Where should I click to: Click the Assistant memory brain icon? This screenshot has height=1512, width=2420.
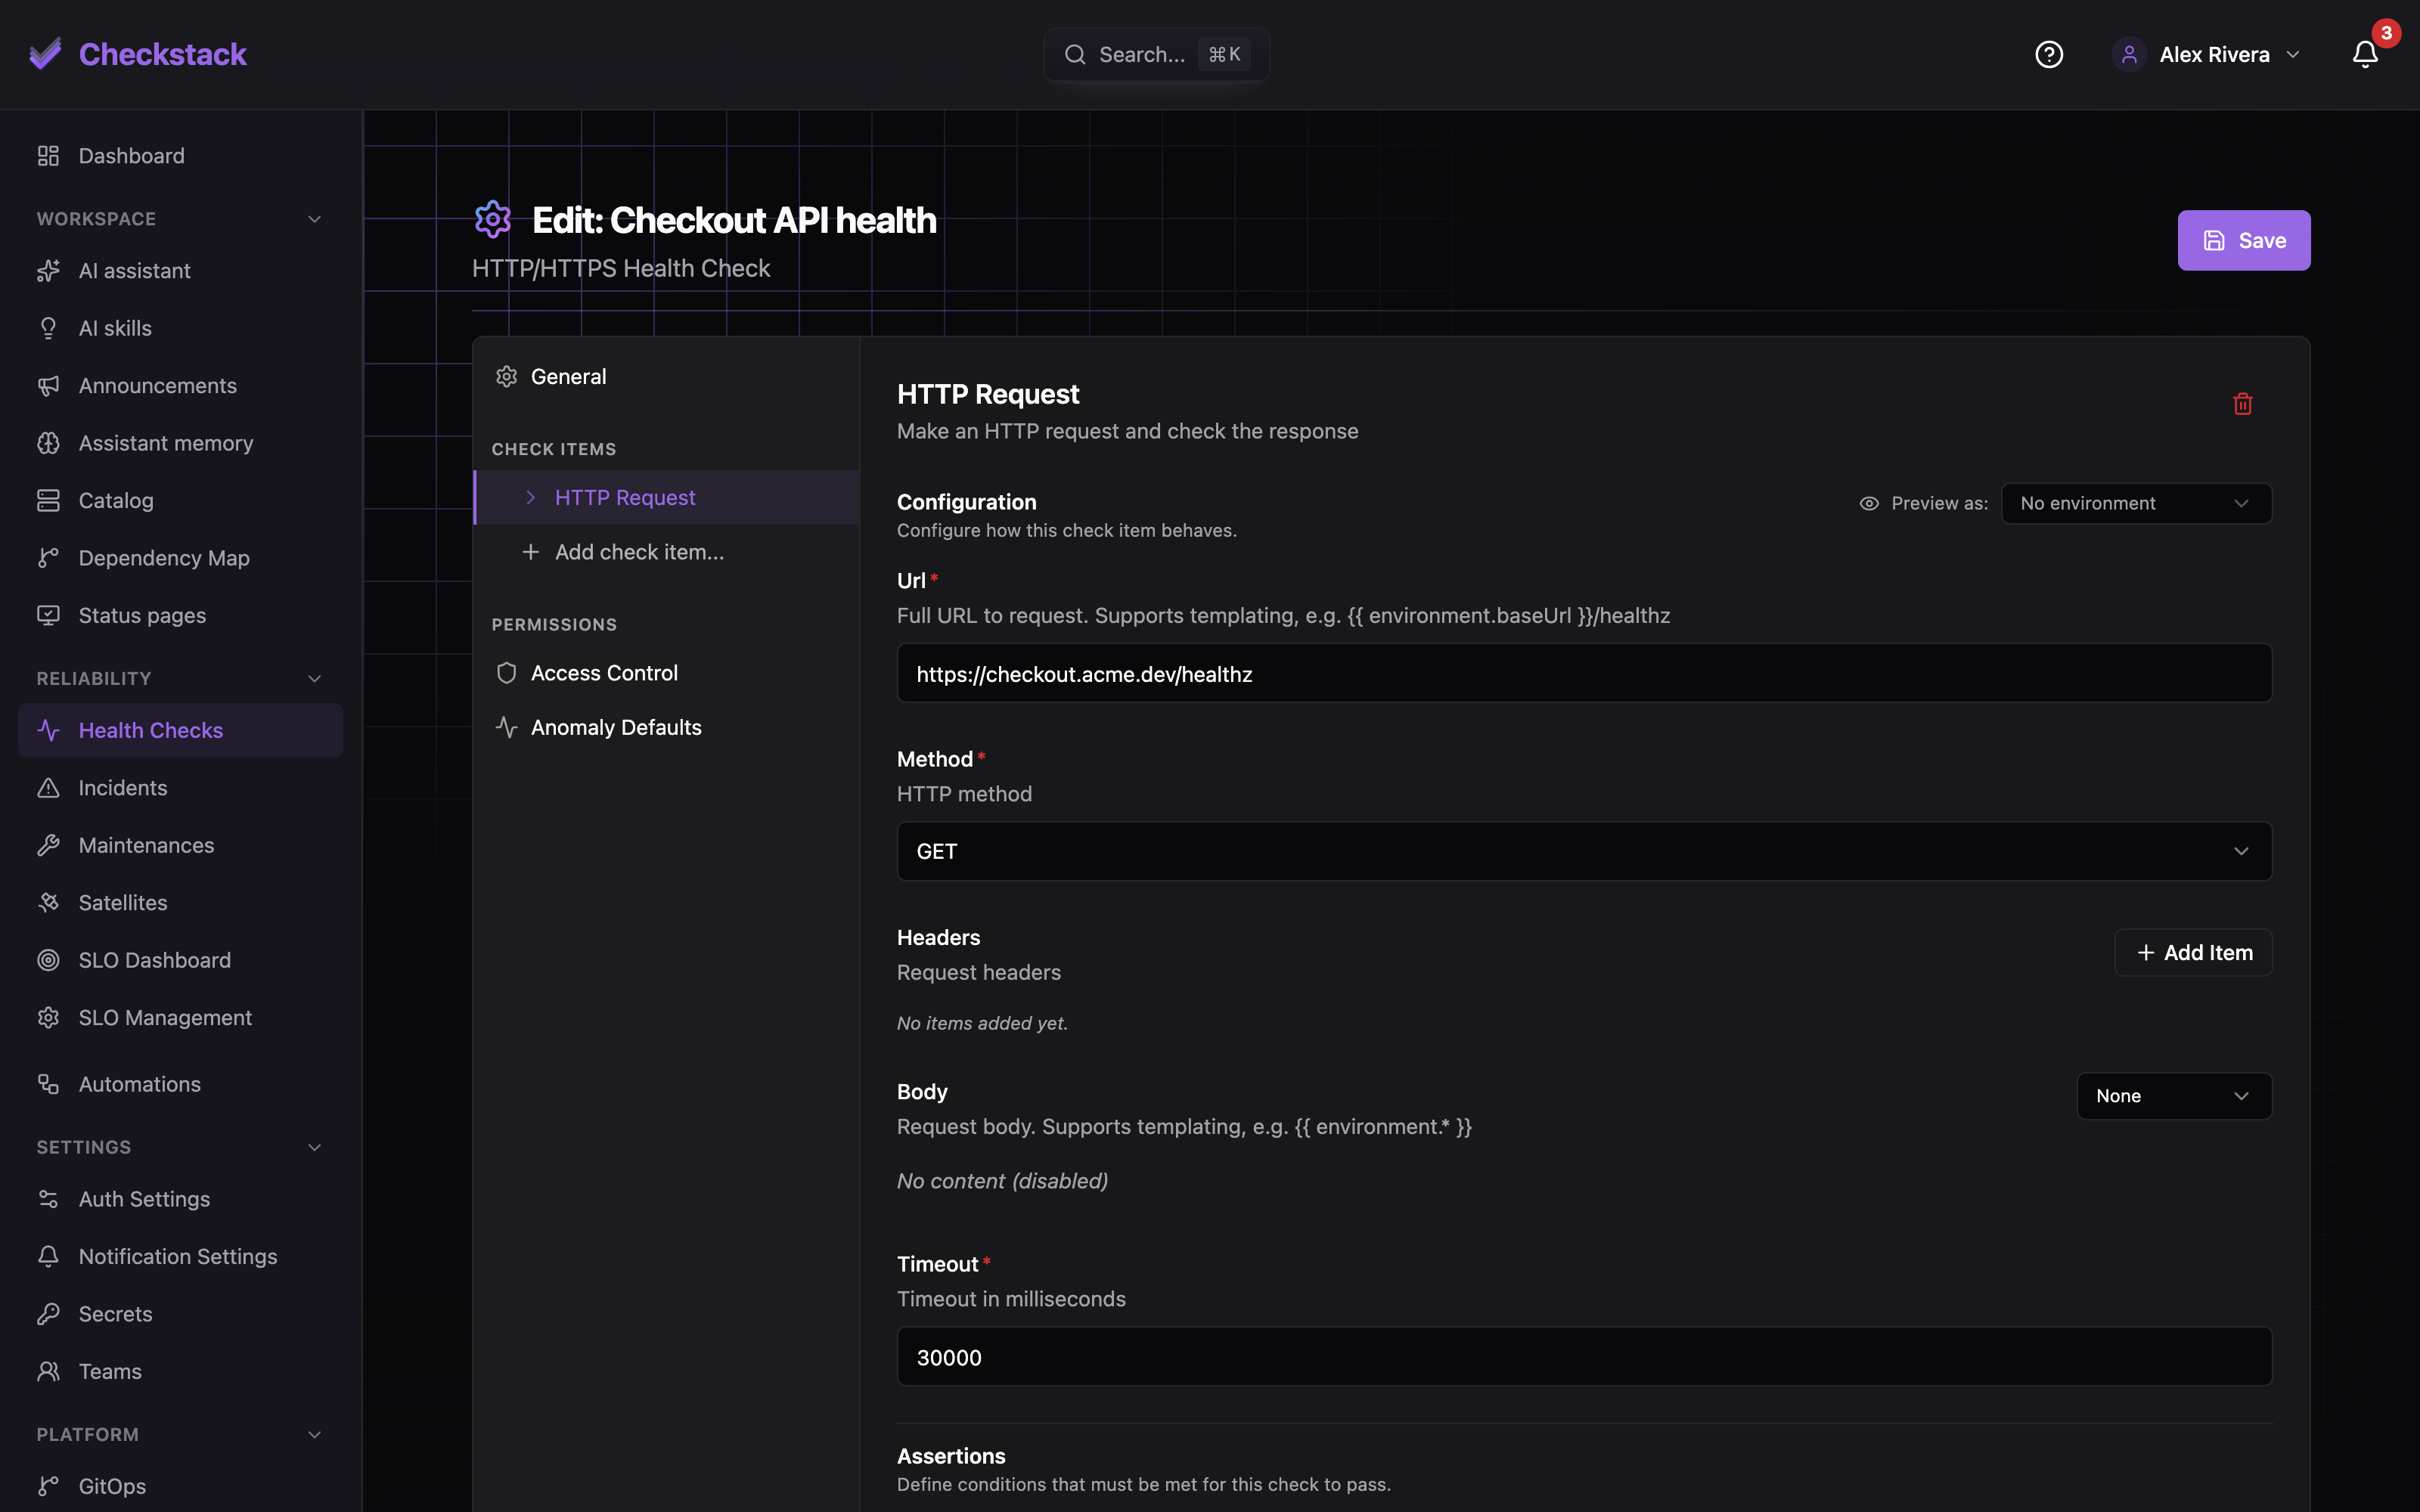click(x=48, y=443)
